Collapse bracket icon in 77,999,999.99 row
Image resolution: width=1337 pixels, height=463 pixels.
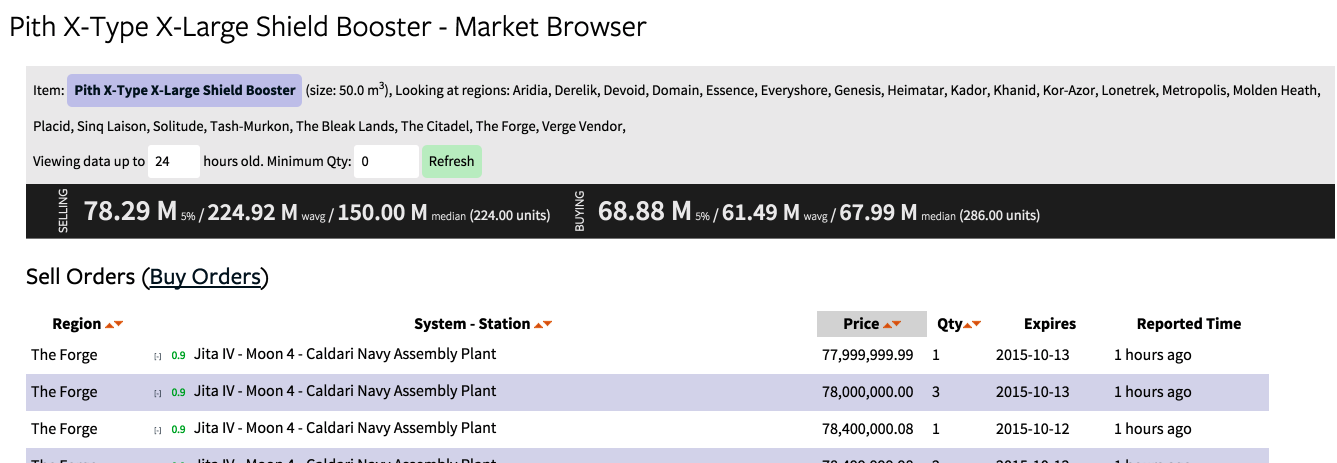point(157,356)
